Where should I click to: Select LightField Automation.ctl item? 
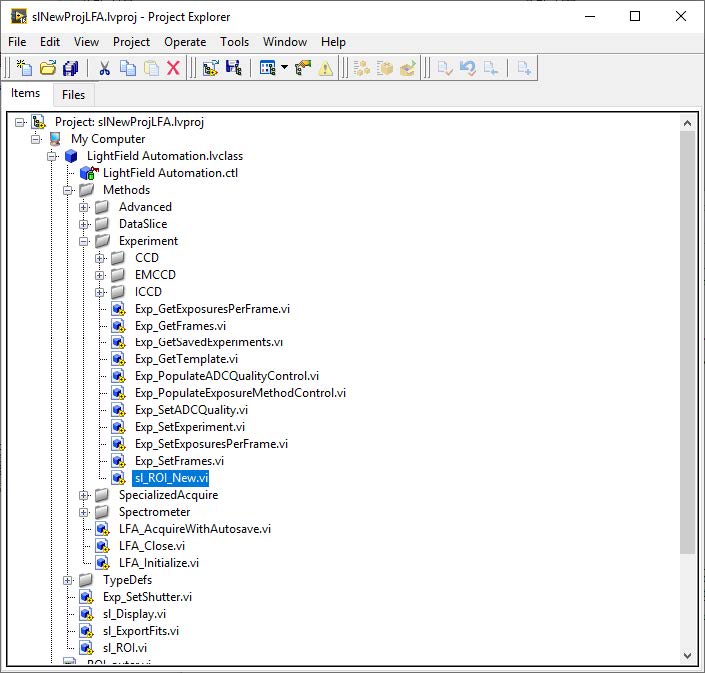coord(170,173)
